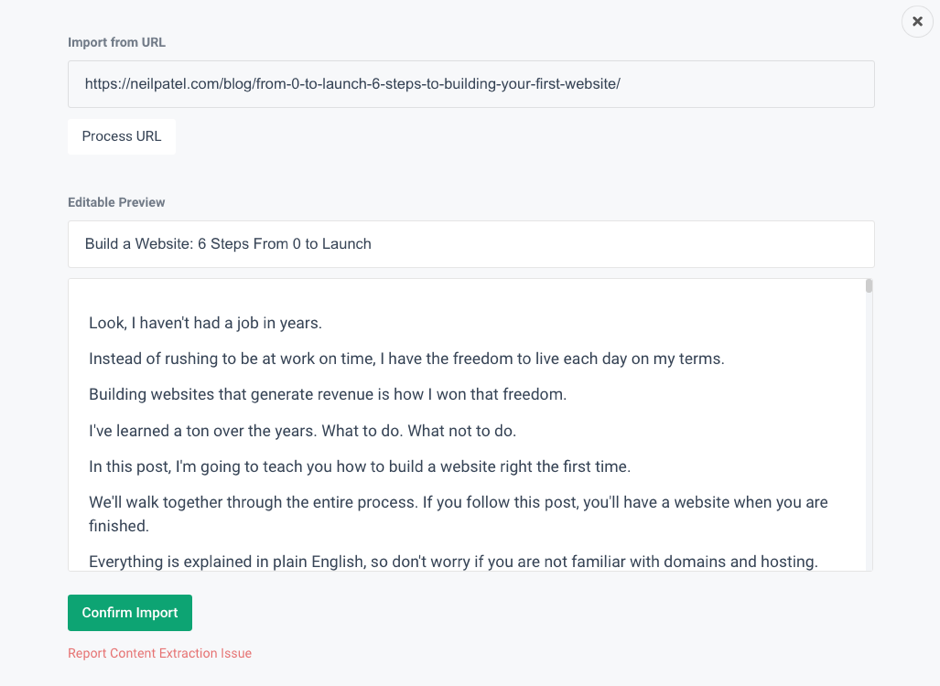Click the 'Import from URL' label

click(x=116, y=43)
